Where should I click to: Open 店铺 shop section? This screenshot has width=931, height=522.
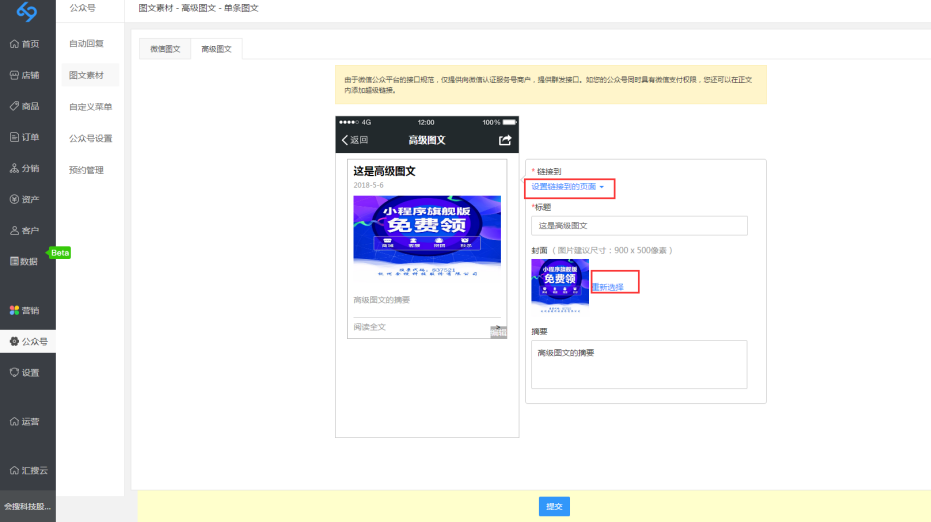(x=25, y=75)
